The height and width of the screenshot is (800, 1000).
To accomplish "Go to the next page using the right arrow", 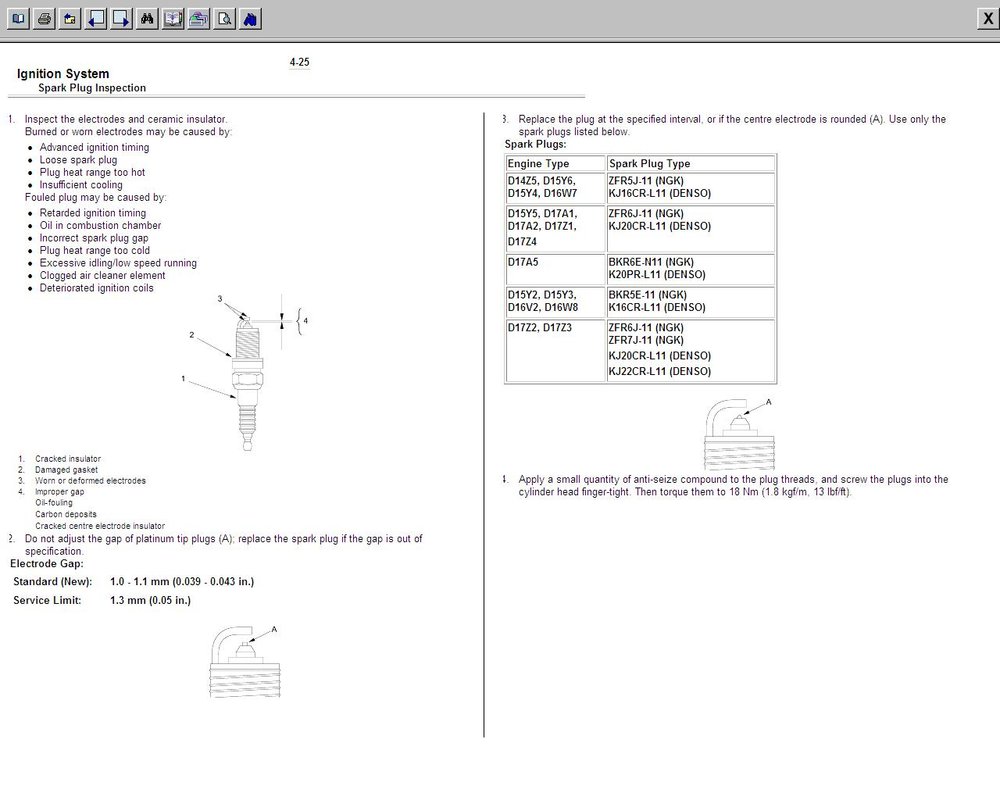I will click(121, 19).
